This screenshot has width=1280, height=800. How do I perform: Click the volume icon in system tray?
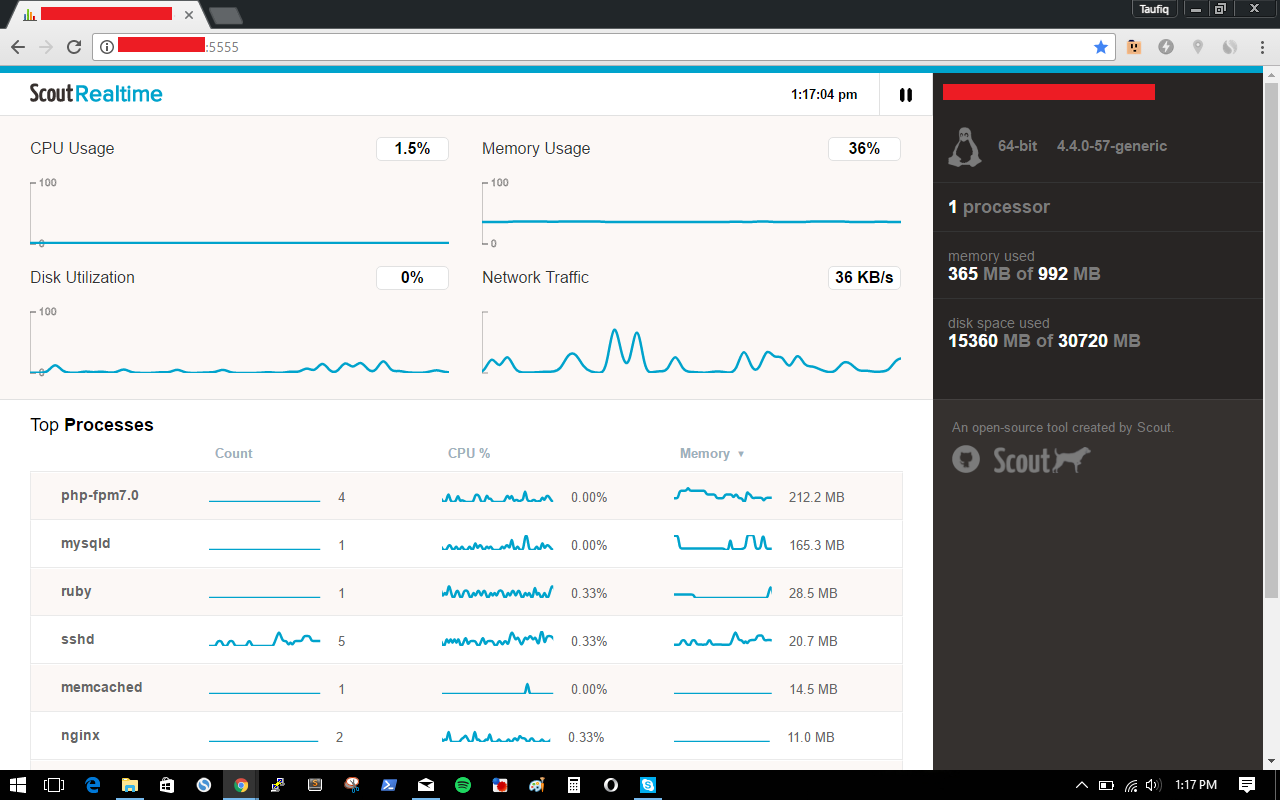point(1153,785)
